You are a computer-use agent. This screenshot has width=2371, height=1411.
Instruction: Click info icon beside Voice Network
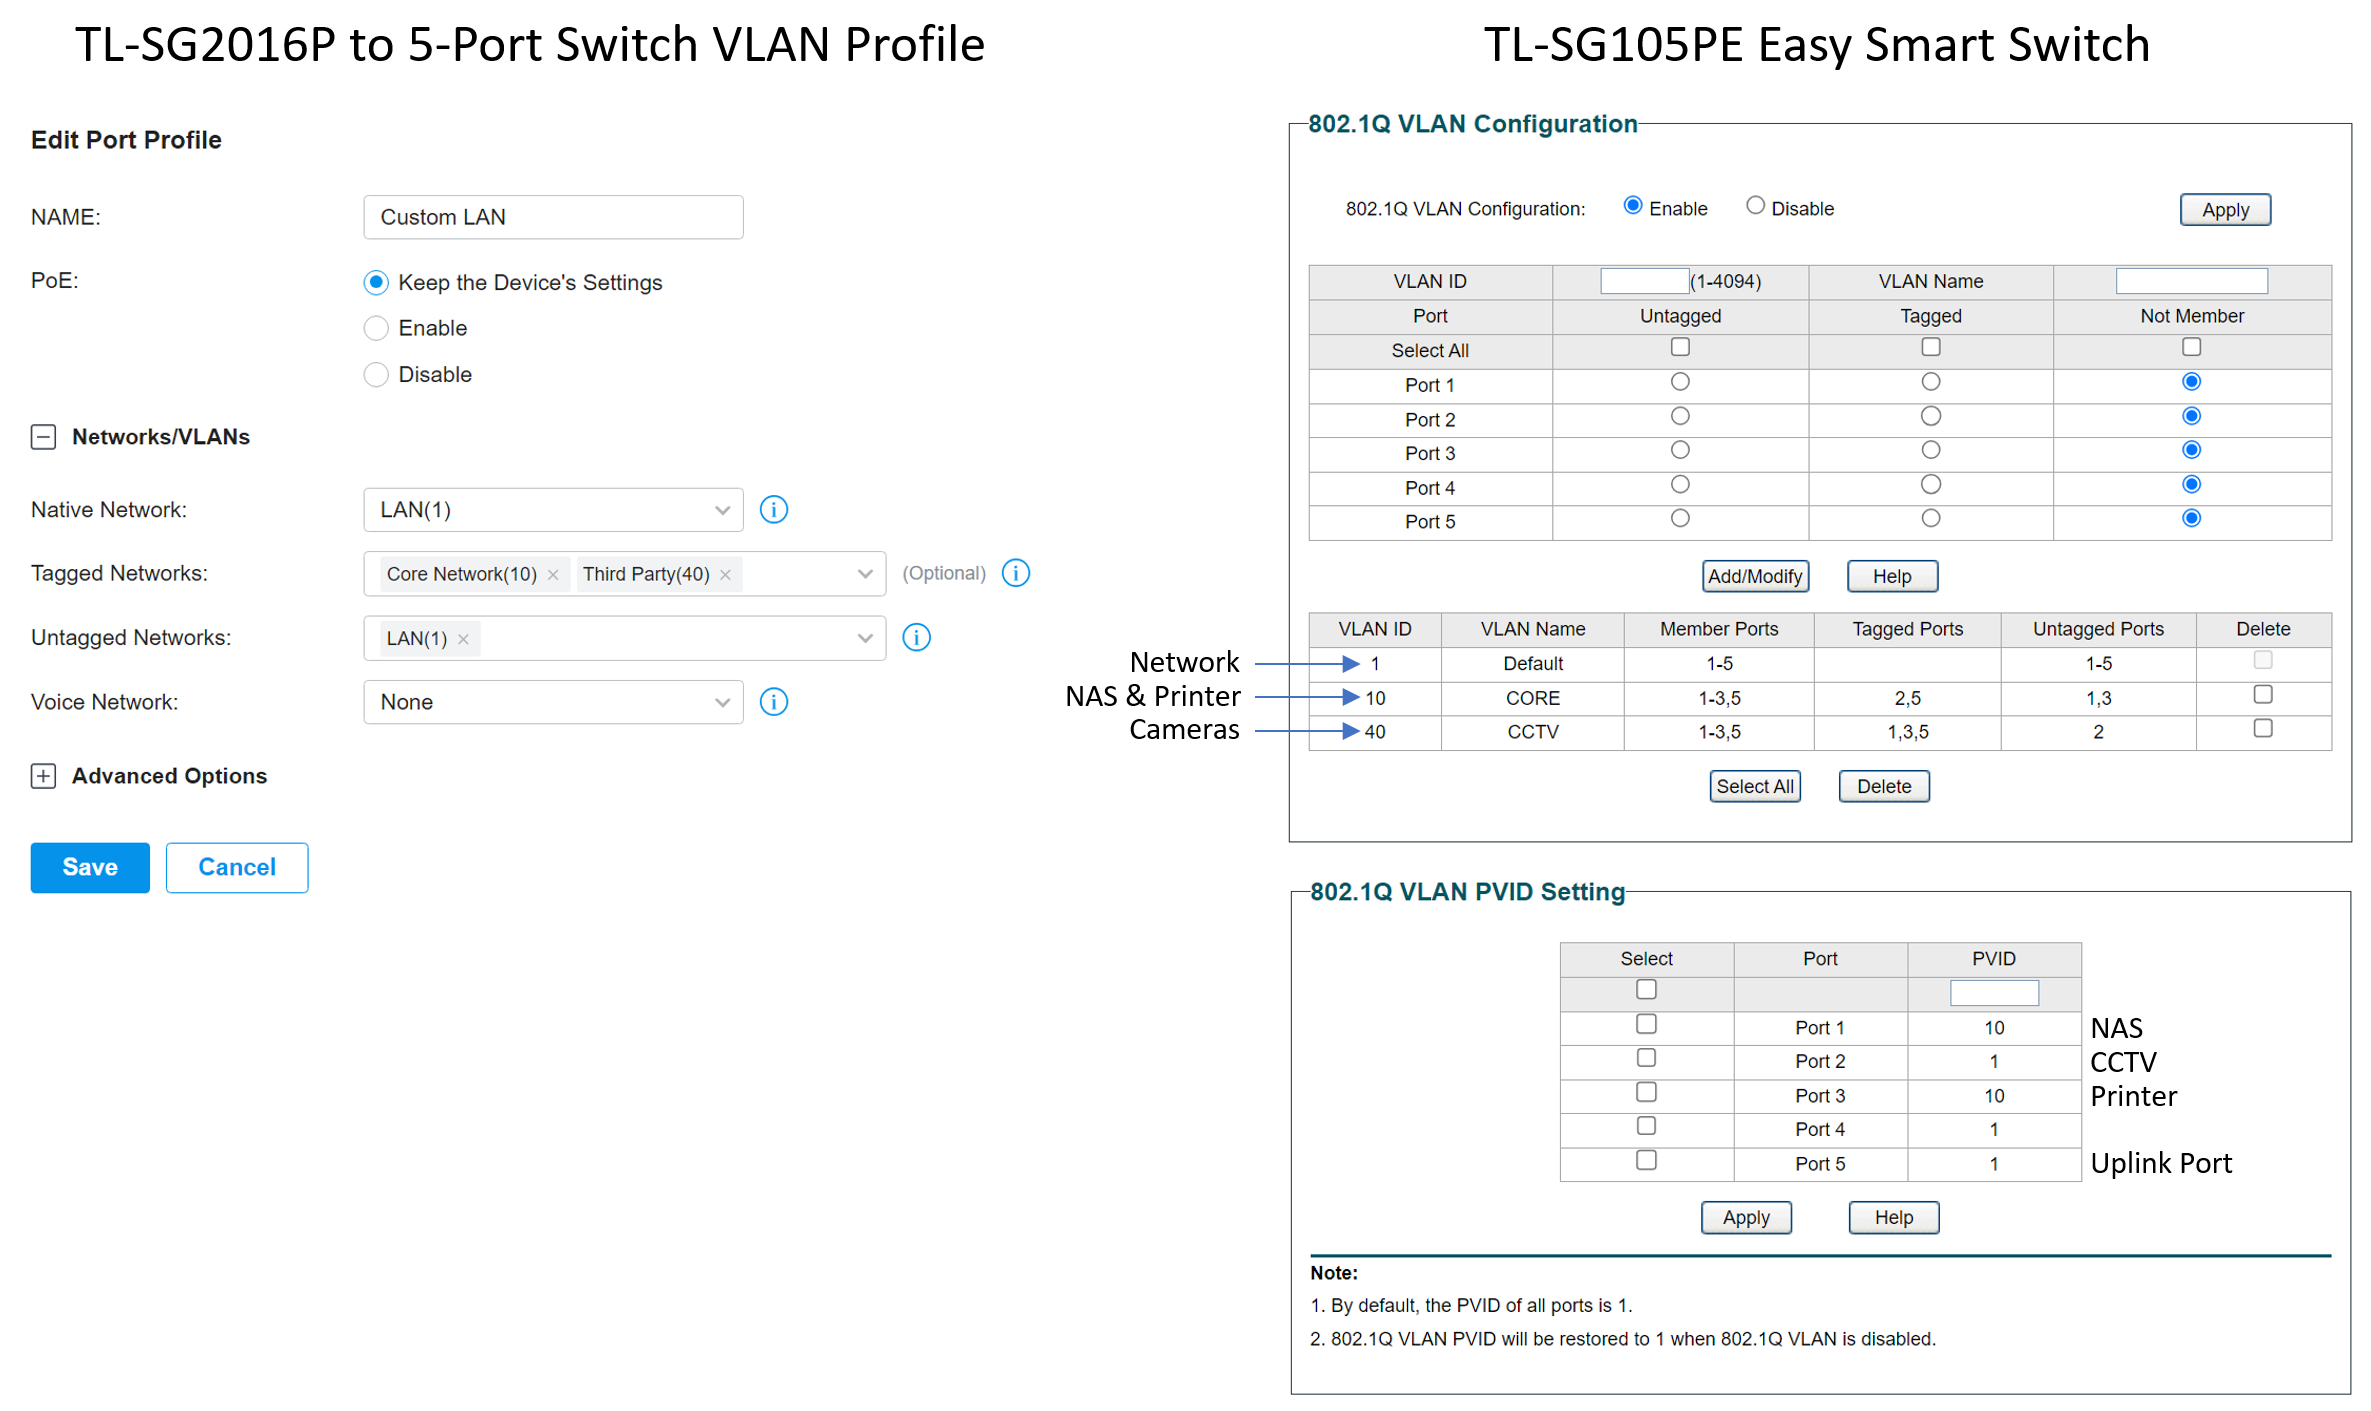773,702
